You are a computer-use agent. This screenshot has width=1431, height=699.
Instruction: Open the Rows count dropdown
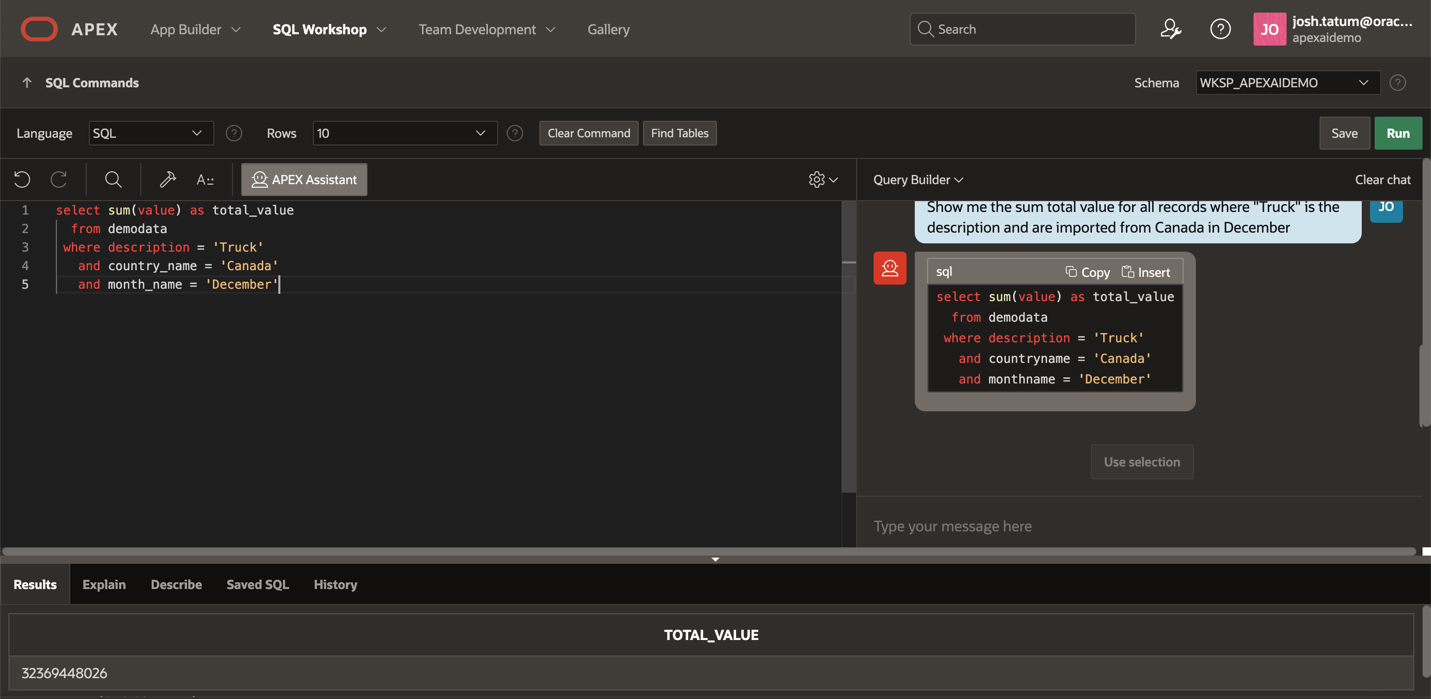tap(404, 133)
